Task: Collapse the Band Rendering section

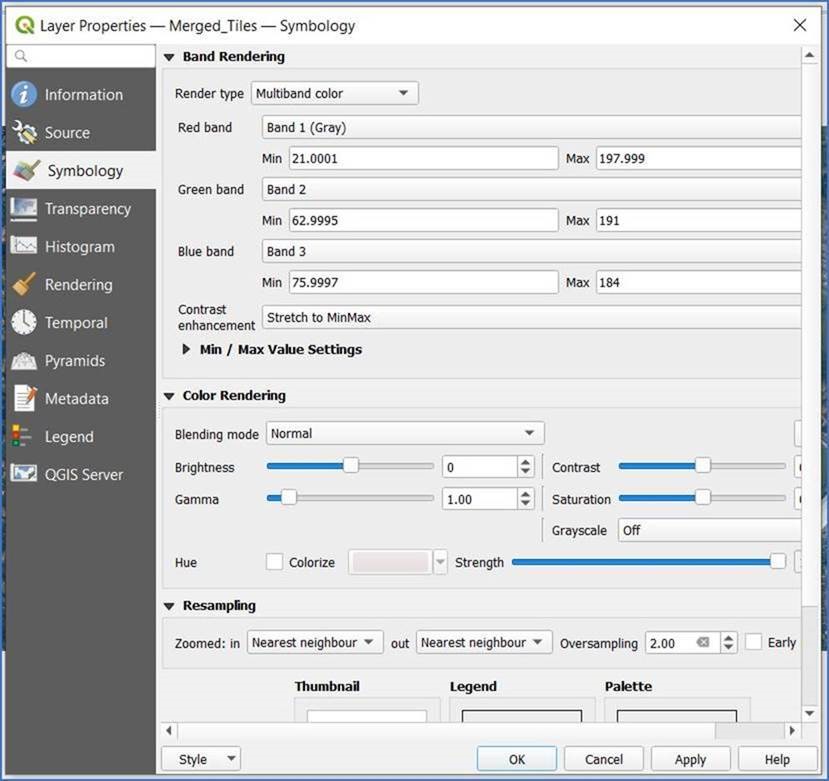Action: (x=169, y=57)
